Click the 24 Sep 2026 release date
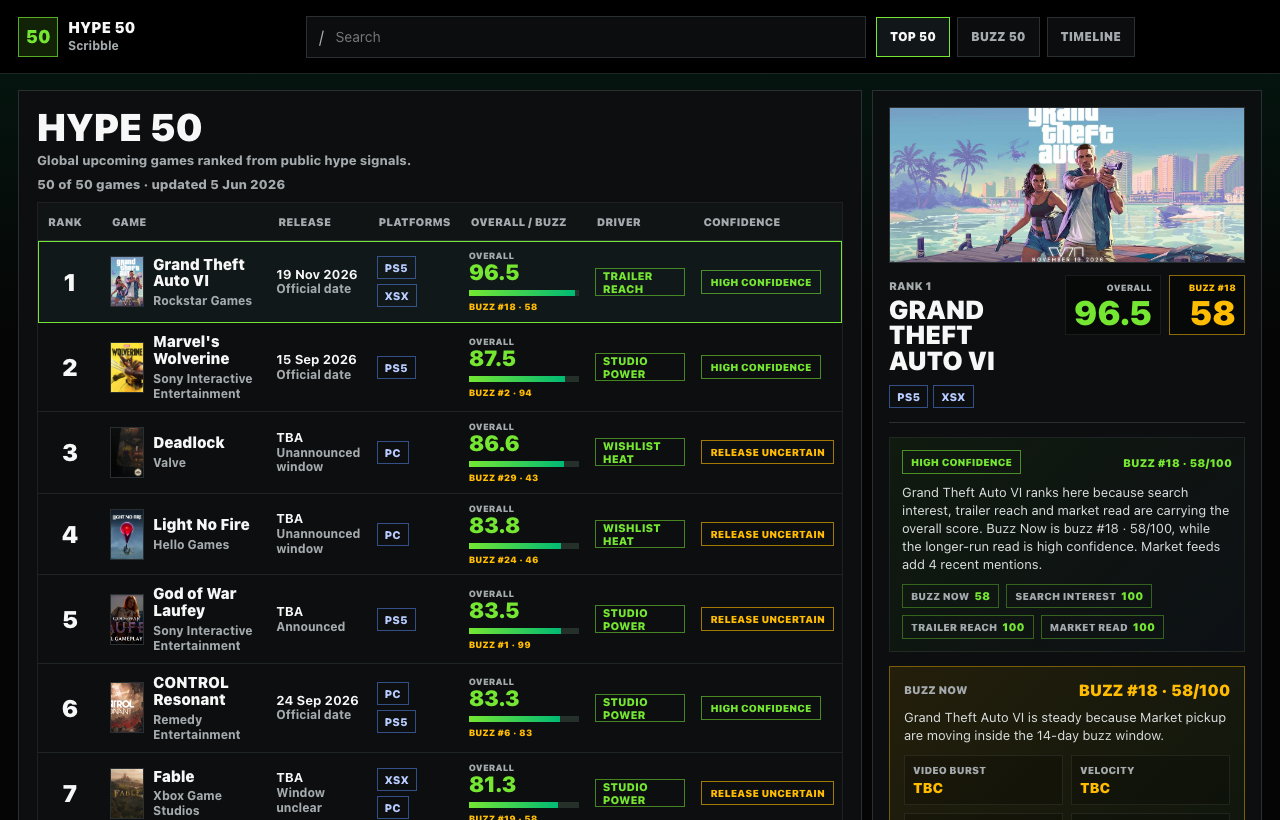This screenshot has width=1280, height=820. click(317, 700)
